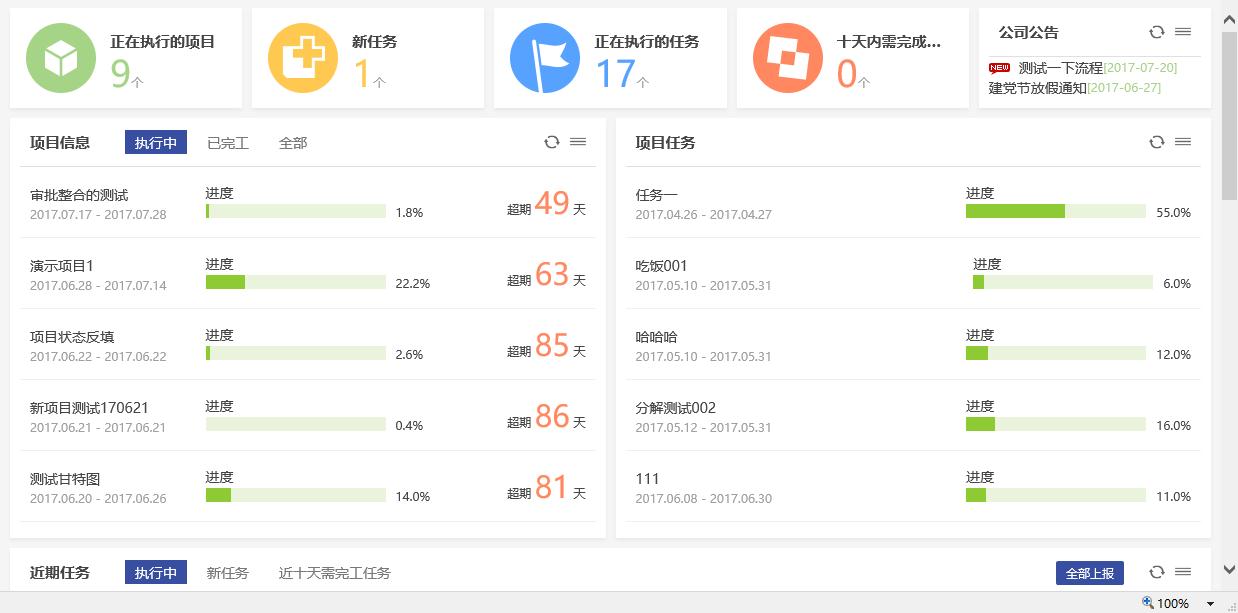
Task: Refresh the 项目任务 panel
Action: click(1157, 142)
